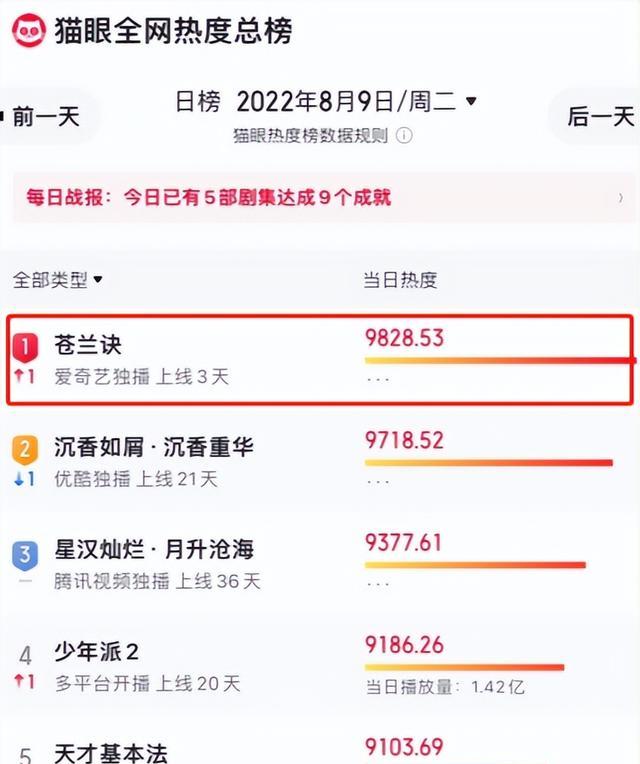Screen dimensions: 640x764
Task: Click the rank 1 red badge
Action: coord(25,347)
